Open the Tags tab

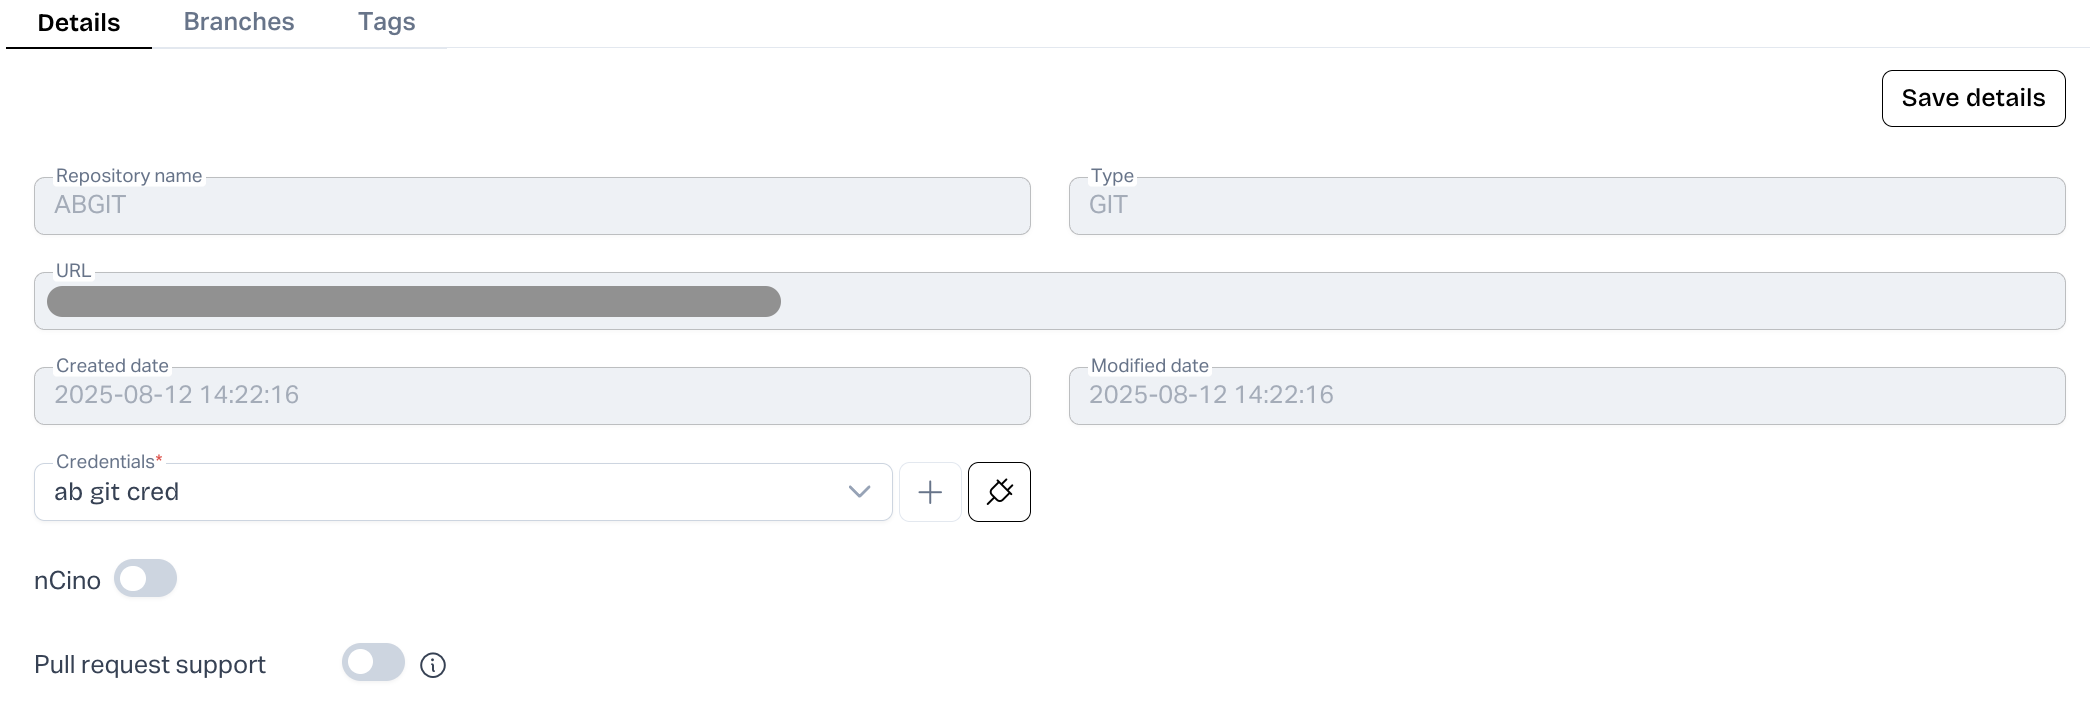coord(386,22)
